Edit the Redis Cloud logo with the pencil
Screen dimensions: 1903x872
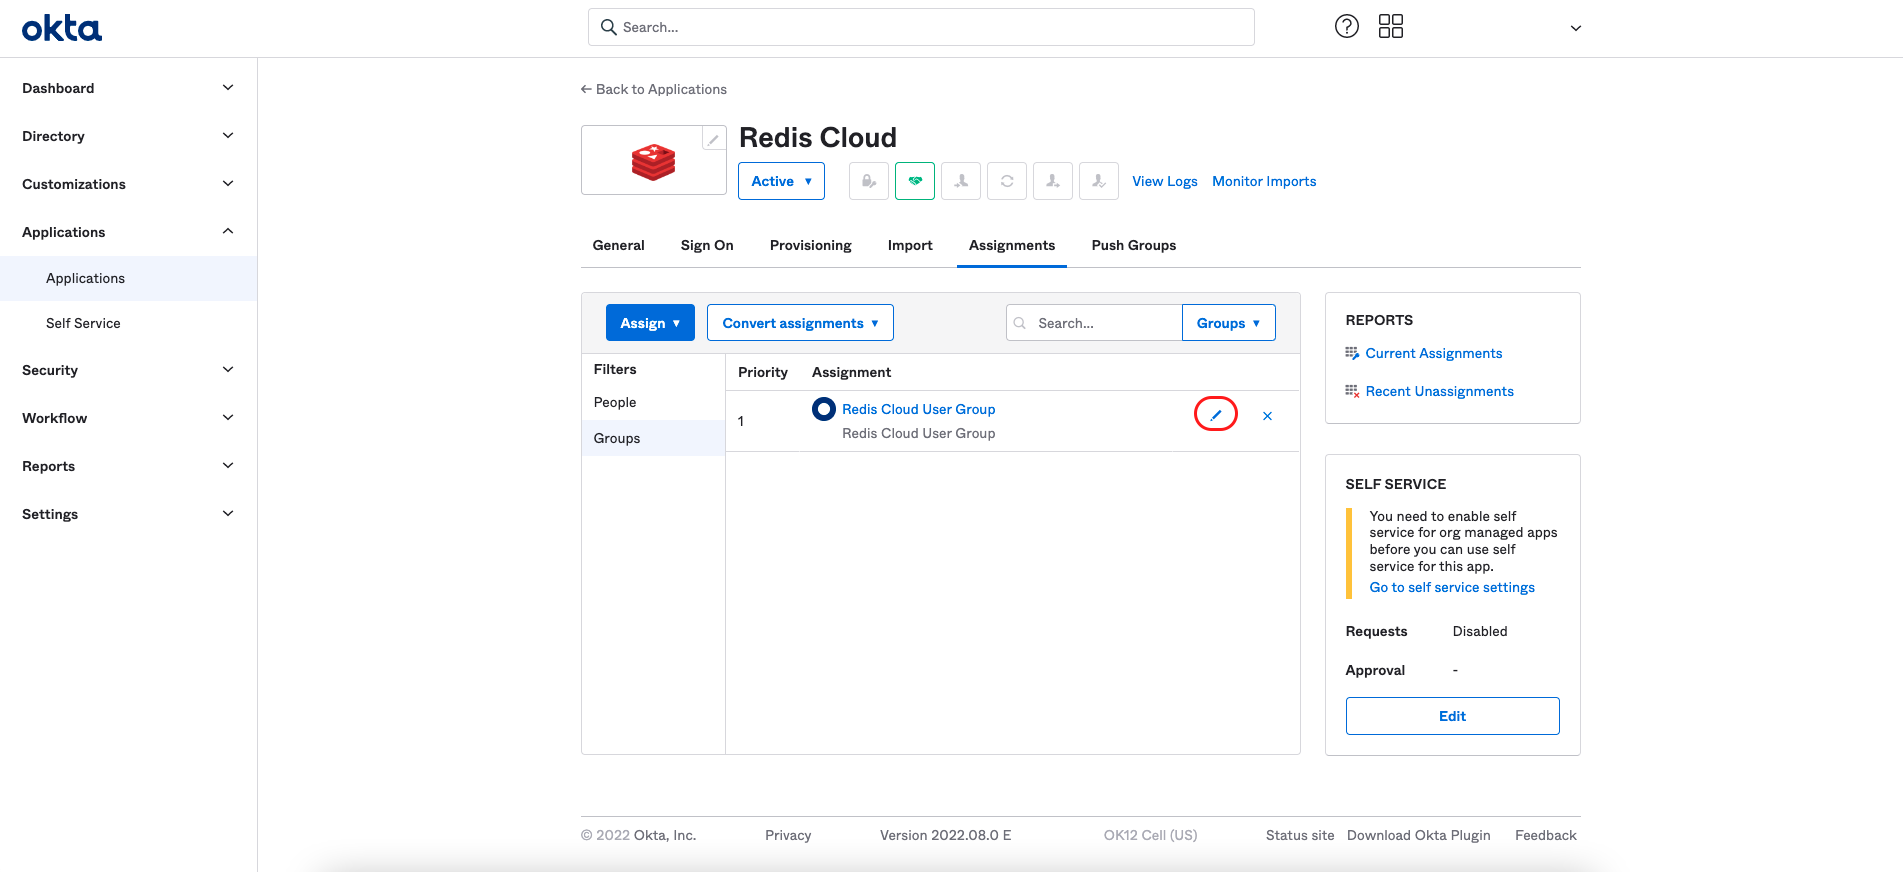(713, 139)
